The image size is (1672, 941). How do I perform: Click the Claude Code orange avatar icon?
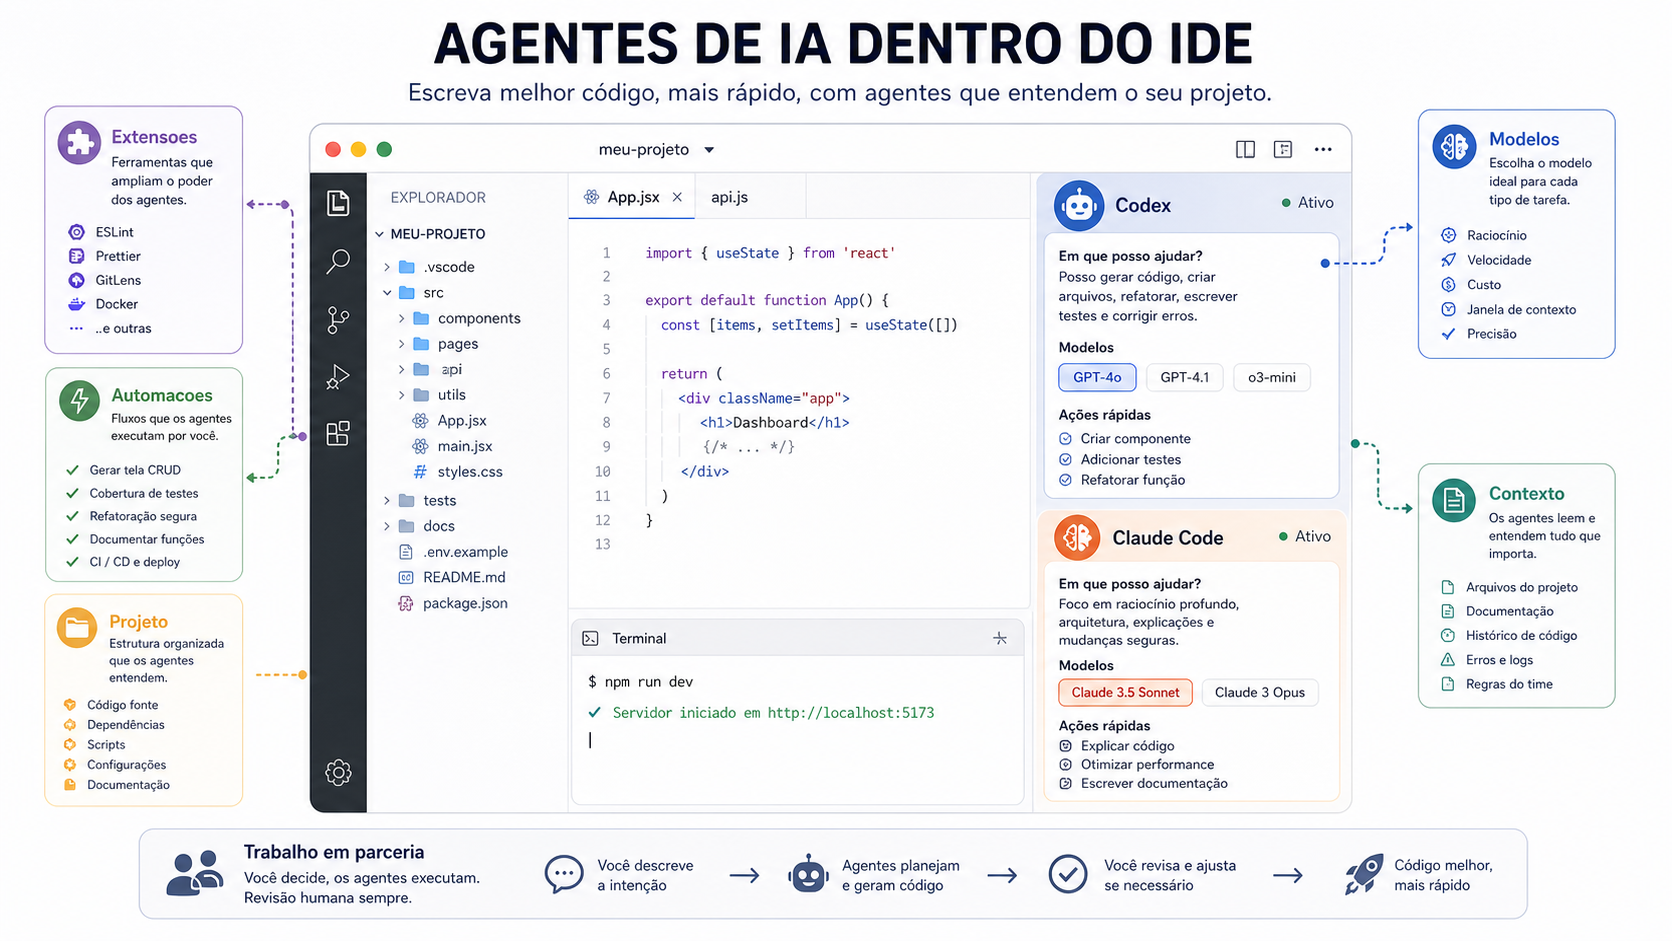[1077, 537]
